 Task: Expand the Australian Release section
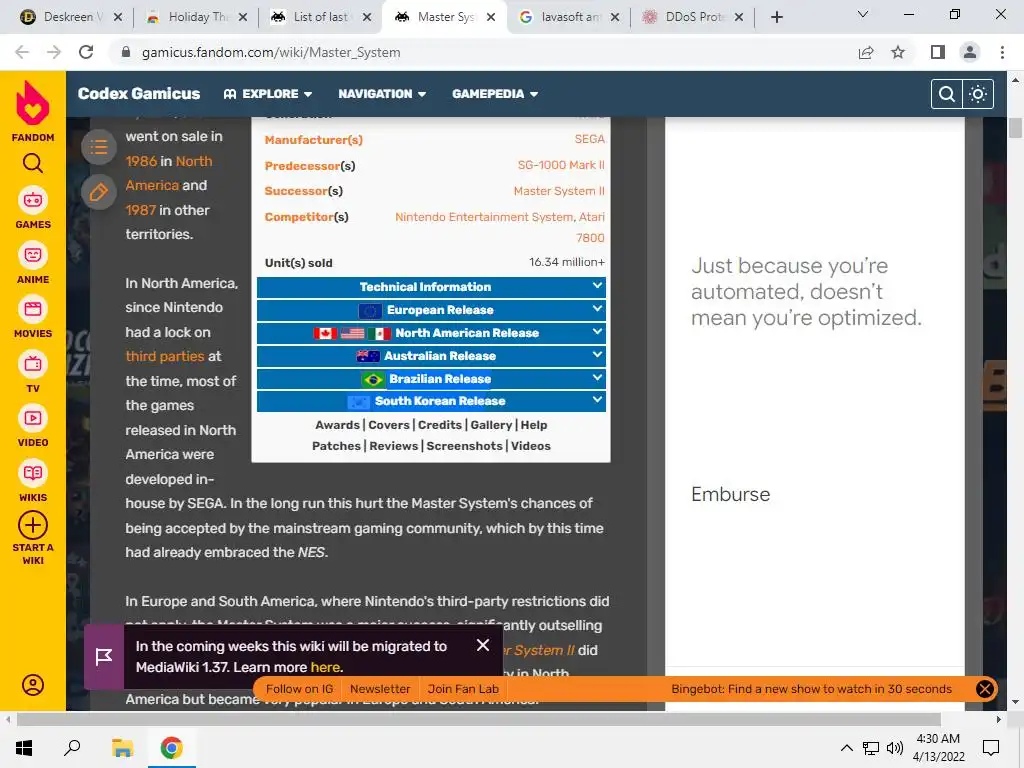click(x=431, y=355)
